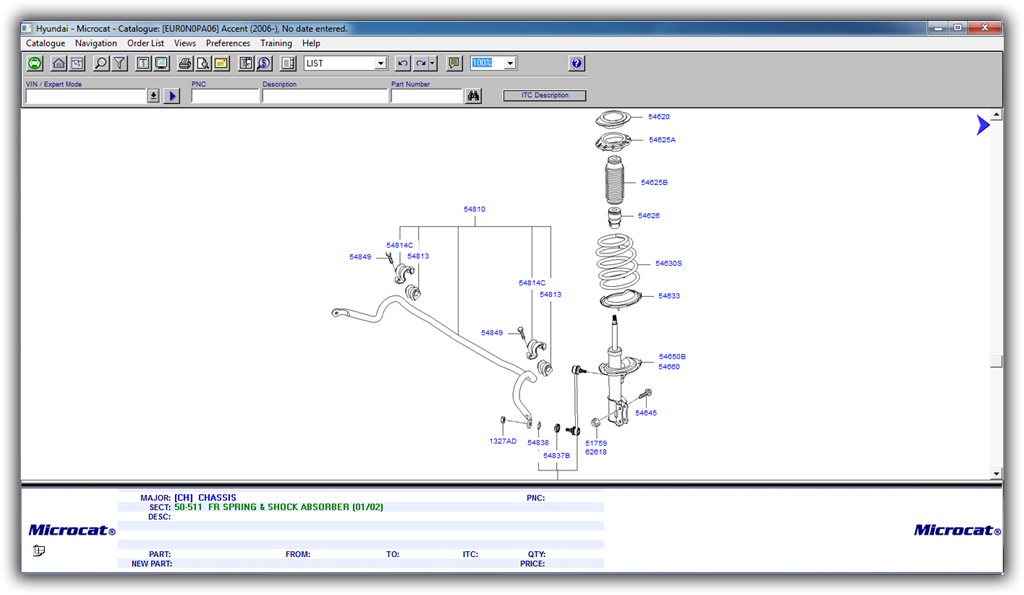The height and width of the screenshot is (595, 1024).
Task: Go to next illustration with blue arrow
Action: [983, 124]
